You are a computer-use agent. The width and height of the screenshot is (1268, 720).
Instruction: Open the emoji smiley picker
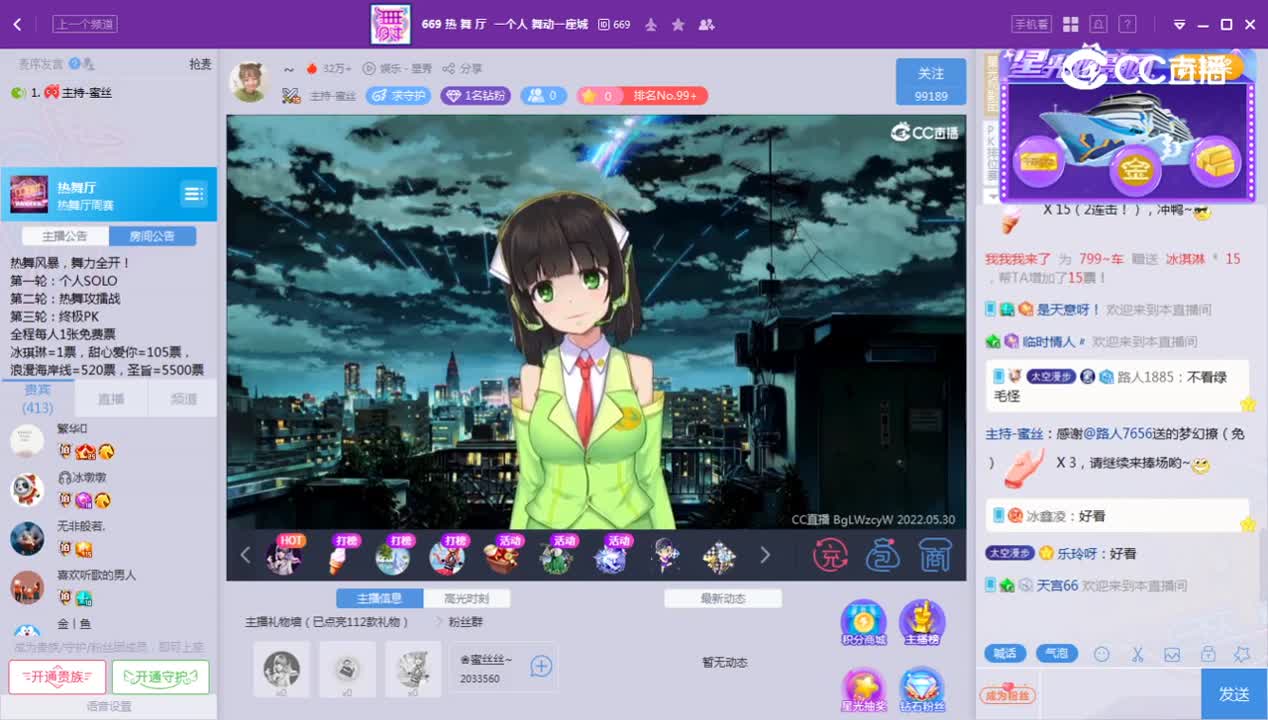coord(1102,654)
